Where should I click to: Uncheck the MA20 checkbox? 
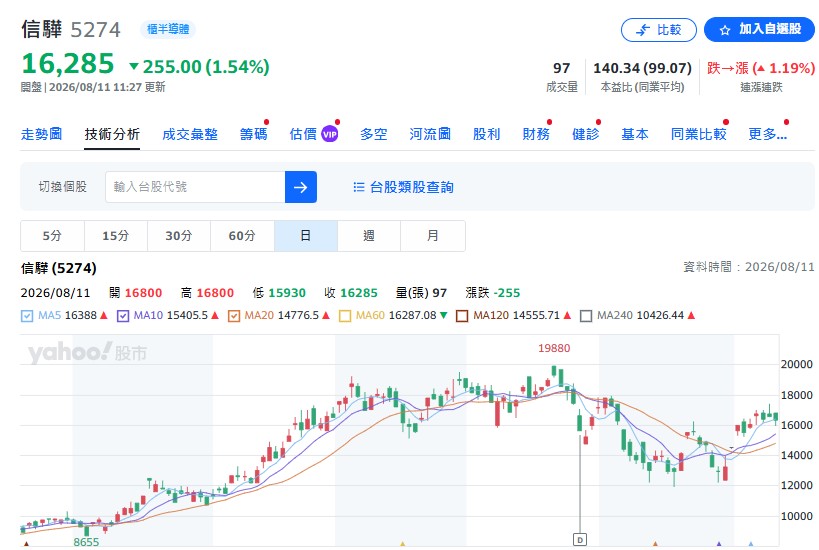[x=233, y=316]
